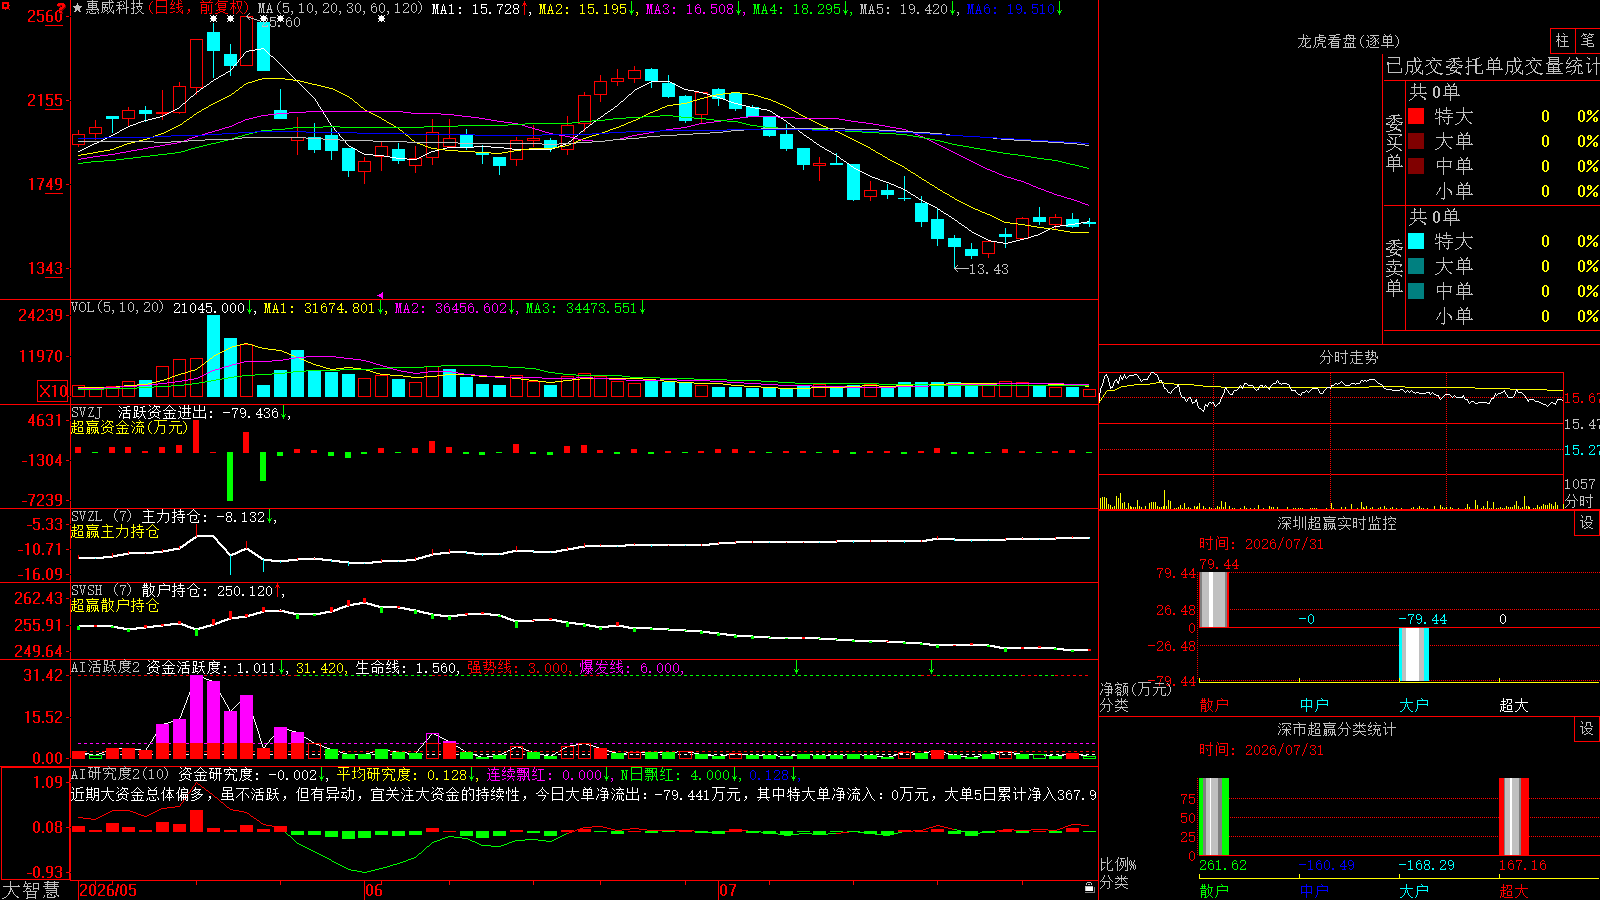Click the 小单 row under 委卖单
The width and height of the screenshot is (1600, 900).
pos(1503,316)
